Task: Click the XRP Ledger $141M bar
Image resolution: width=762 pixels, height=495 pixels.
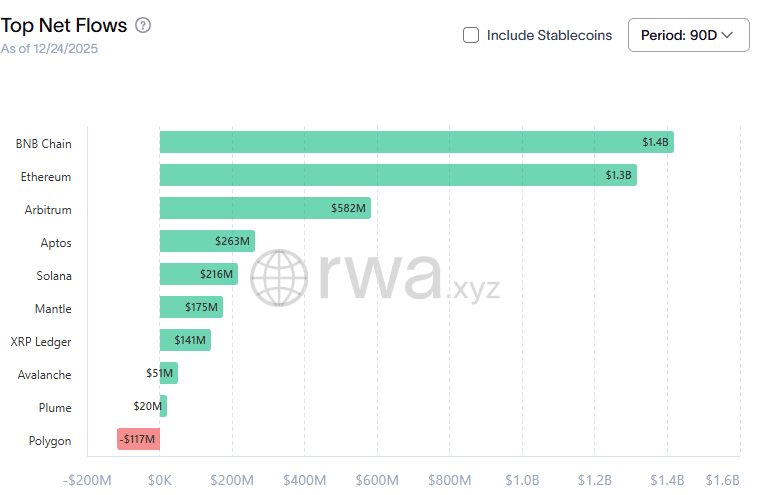Action: pos(185,341)
